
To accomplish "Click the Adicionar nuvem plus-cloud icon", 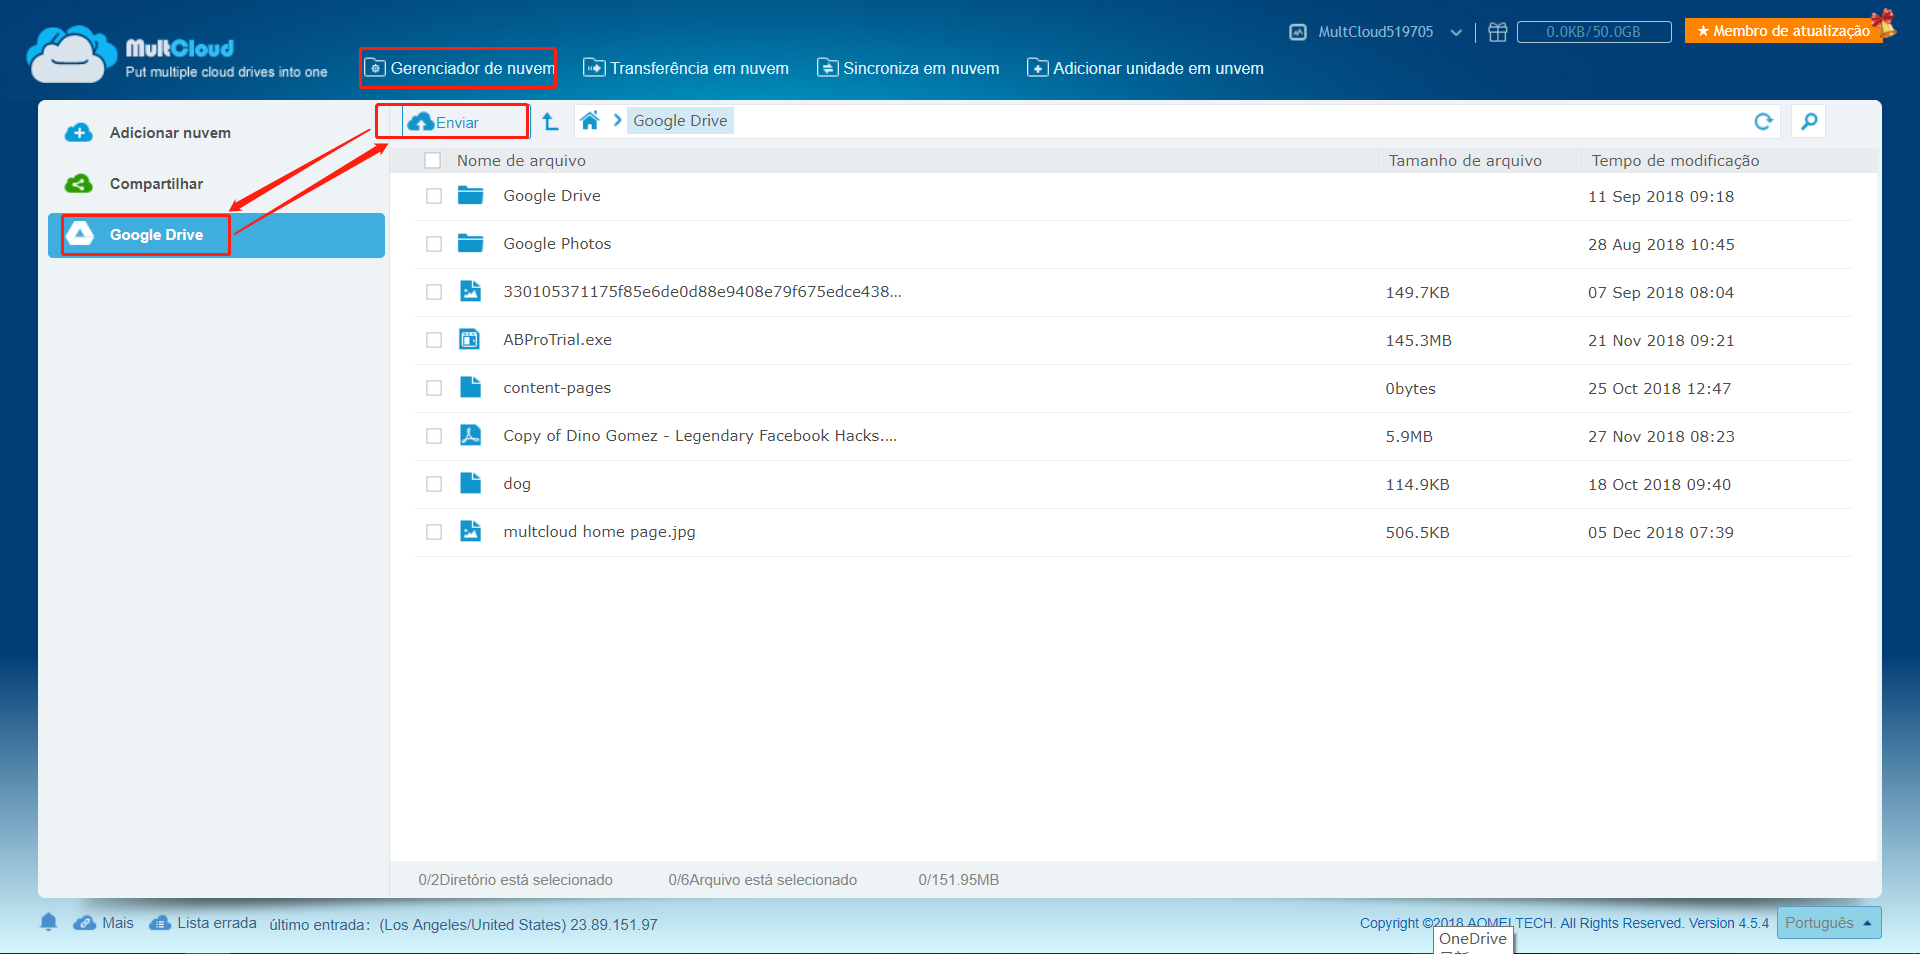I will pos(78,132).
